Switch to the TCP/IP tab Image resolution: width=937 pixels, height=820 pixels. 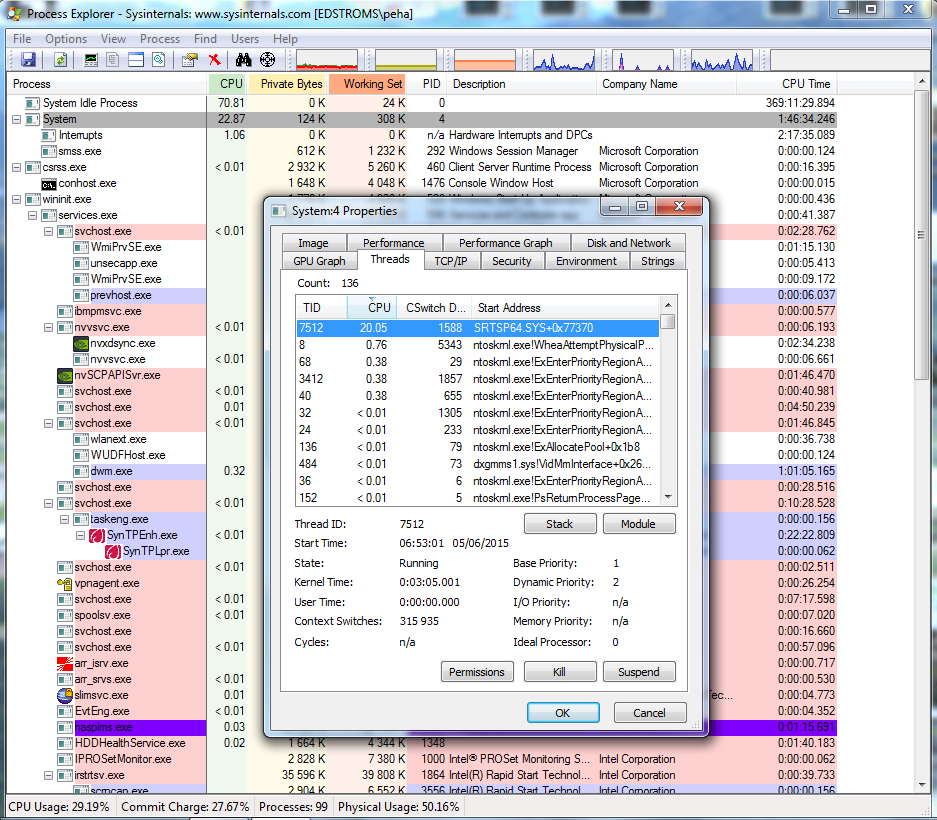click(x=453, y=261)
